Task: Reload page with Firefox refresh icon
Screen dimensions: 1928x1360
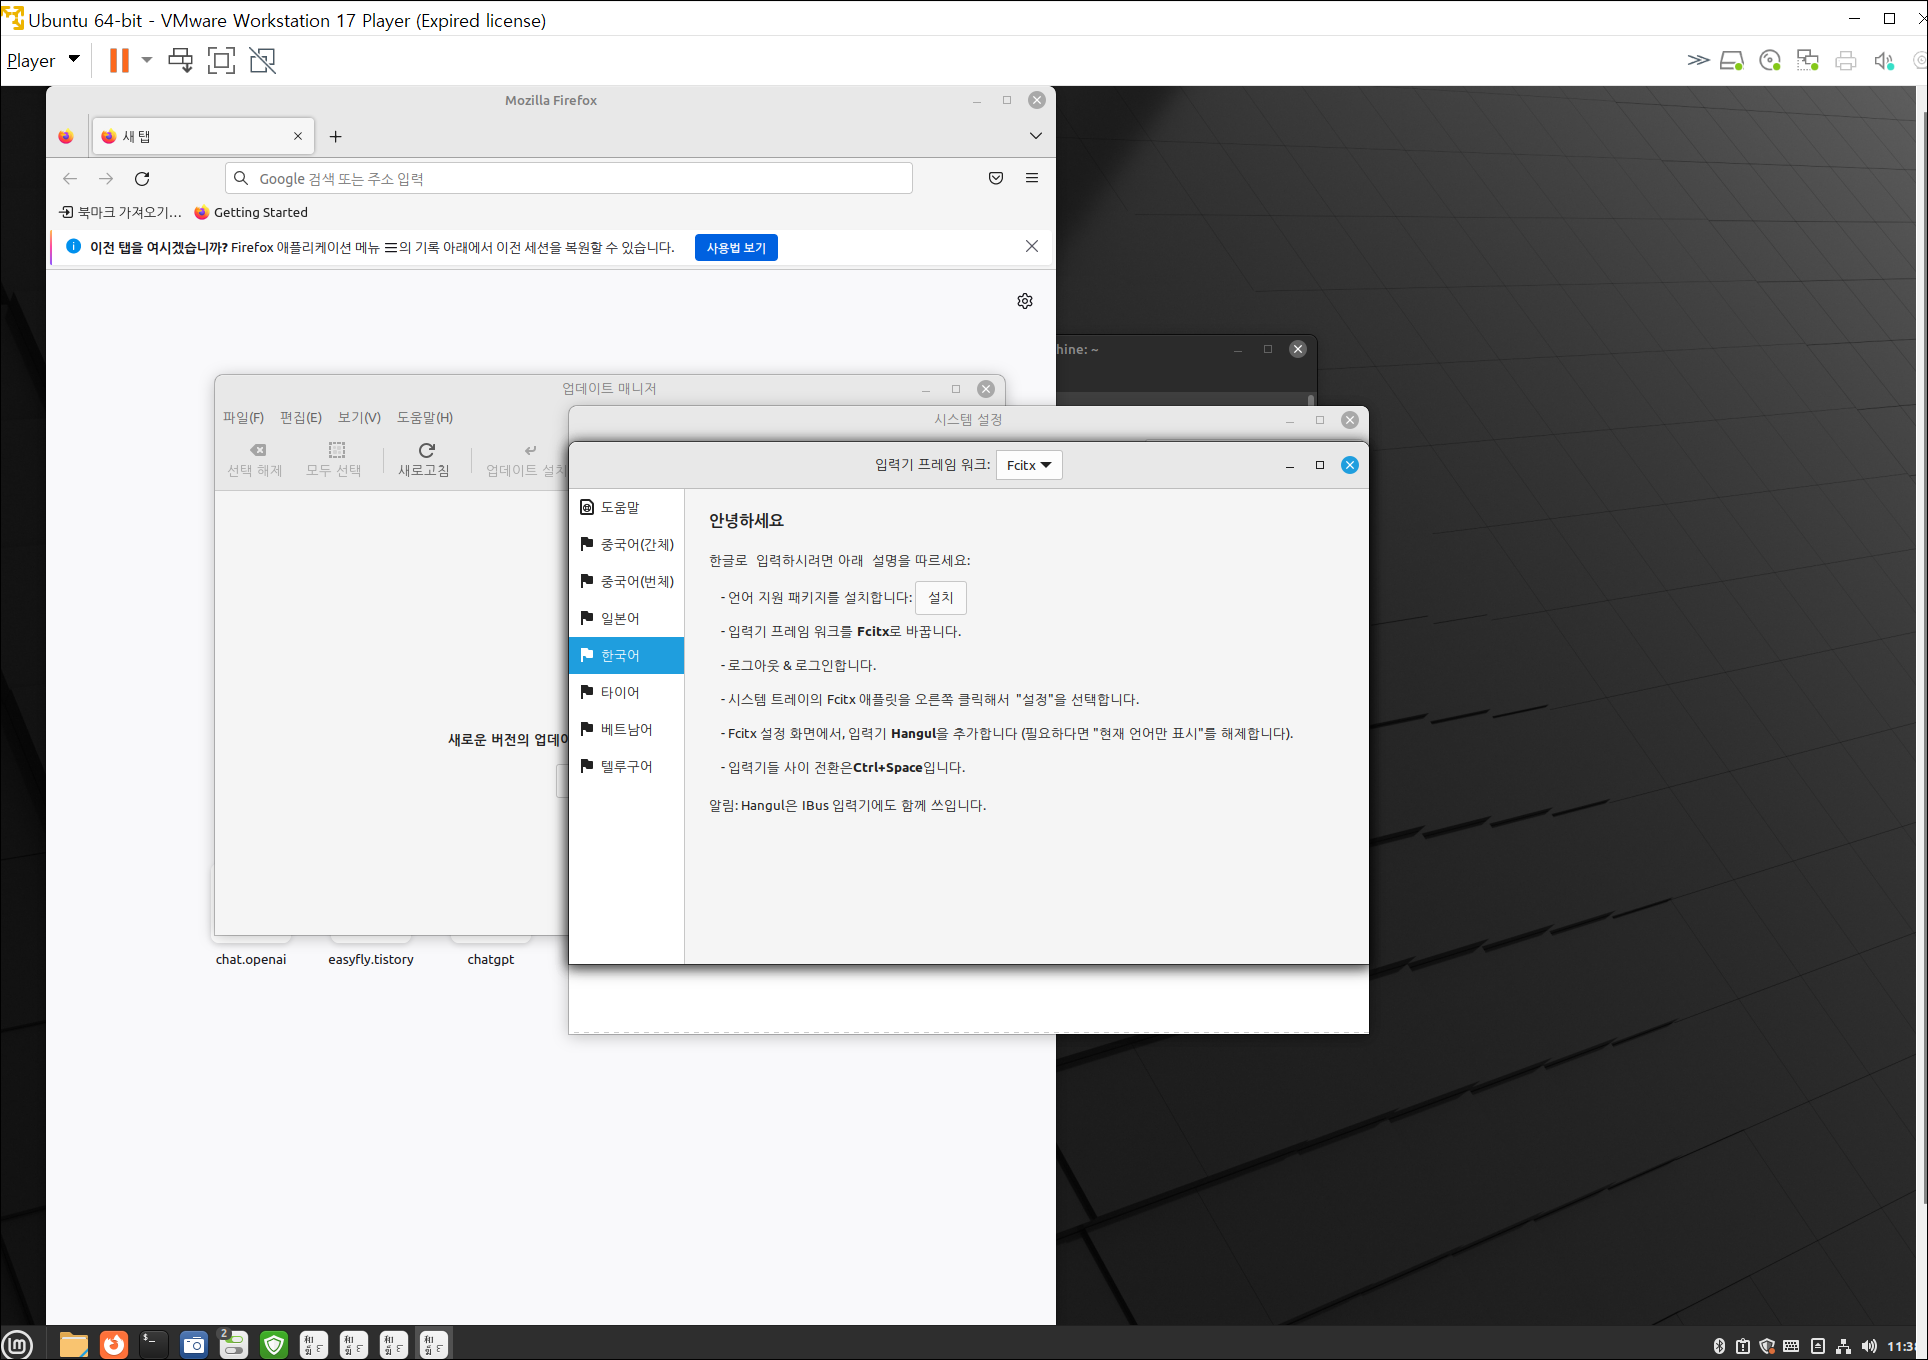Action: coord(142,179)
